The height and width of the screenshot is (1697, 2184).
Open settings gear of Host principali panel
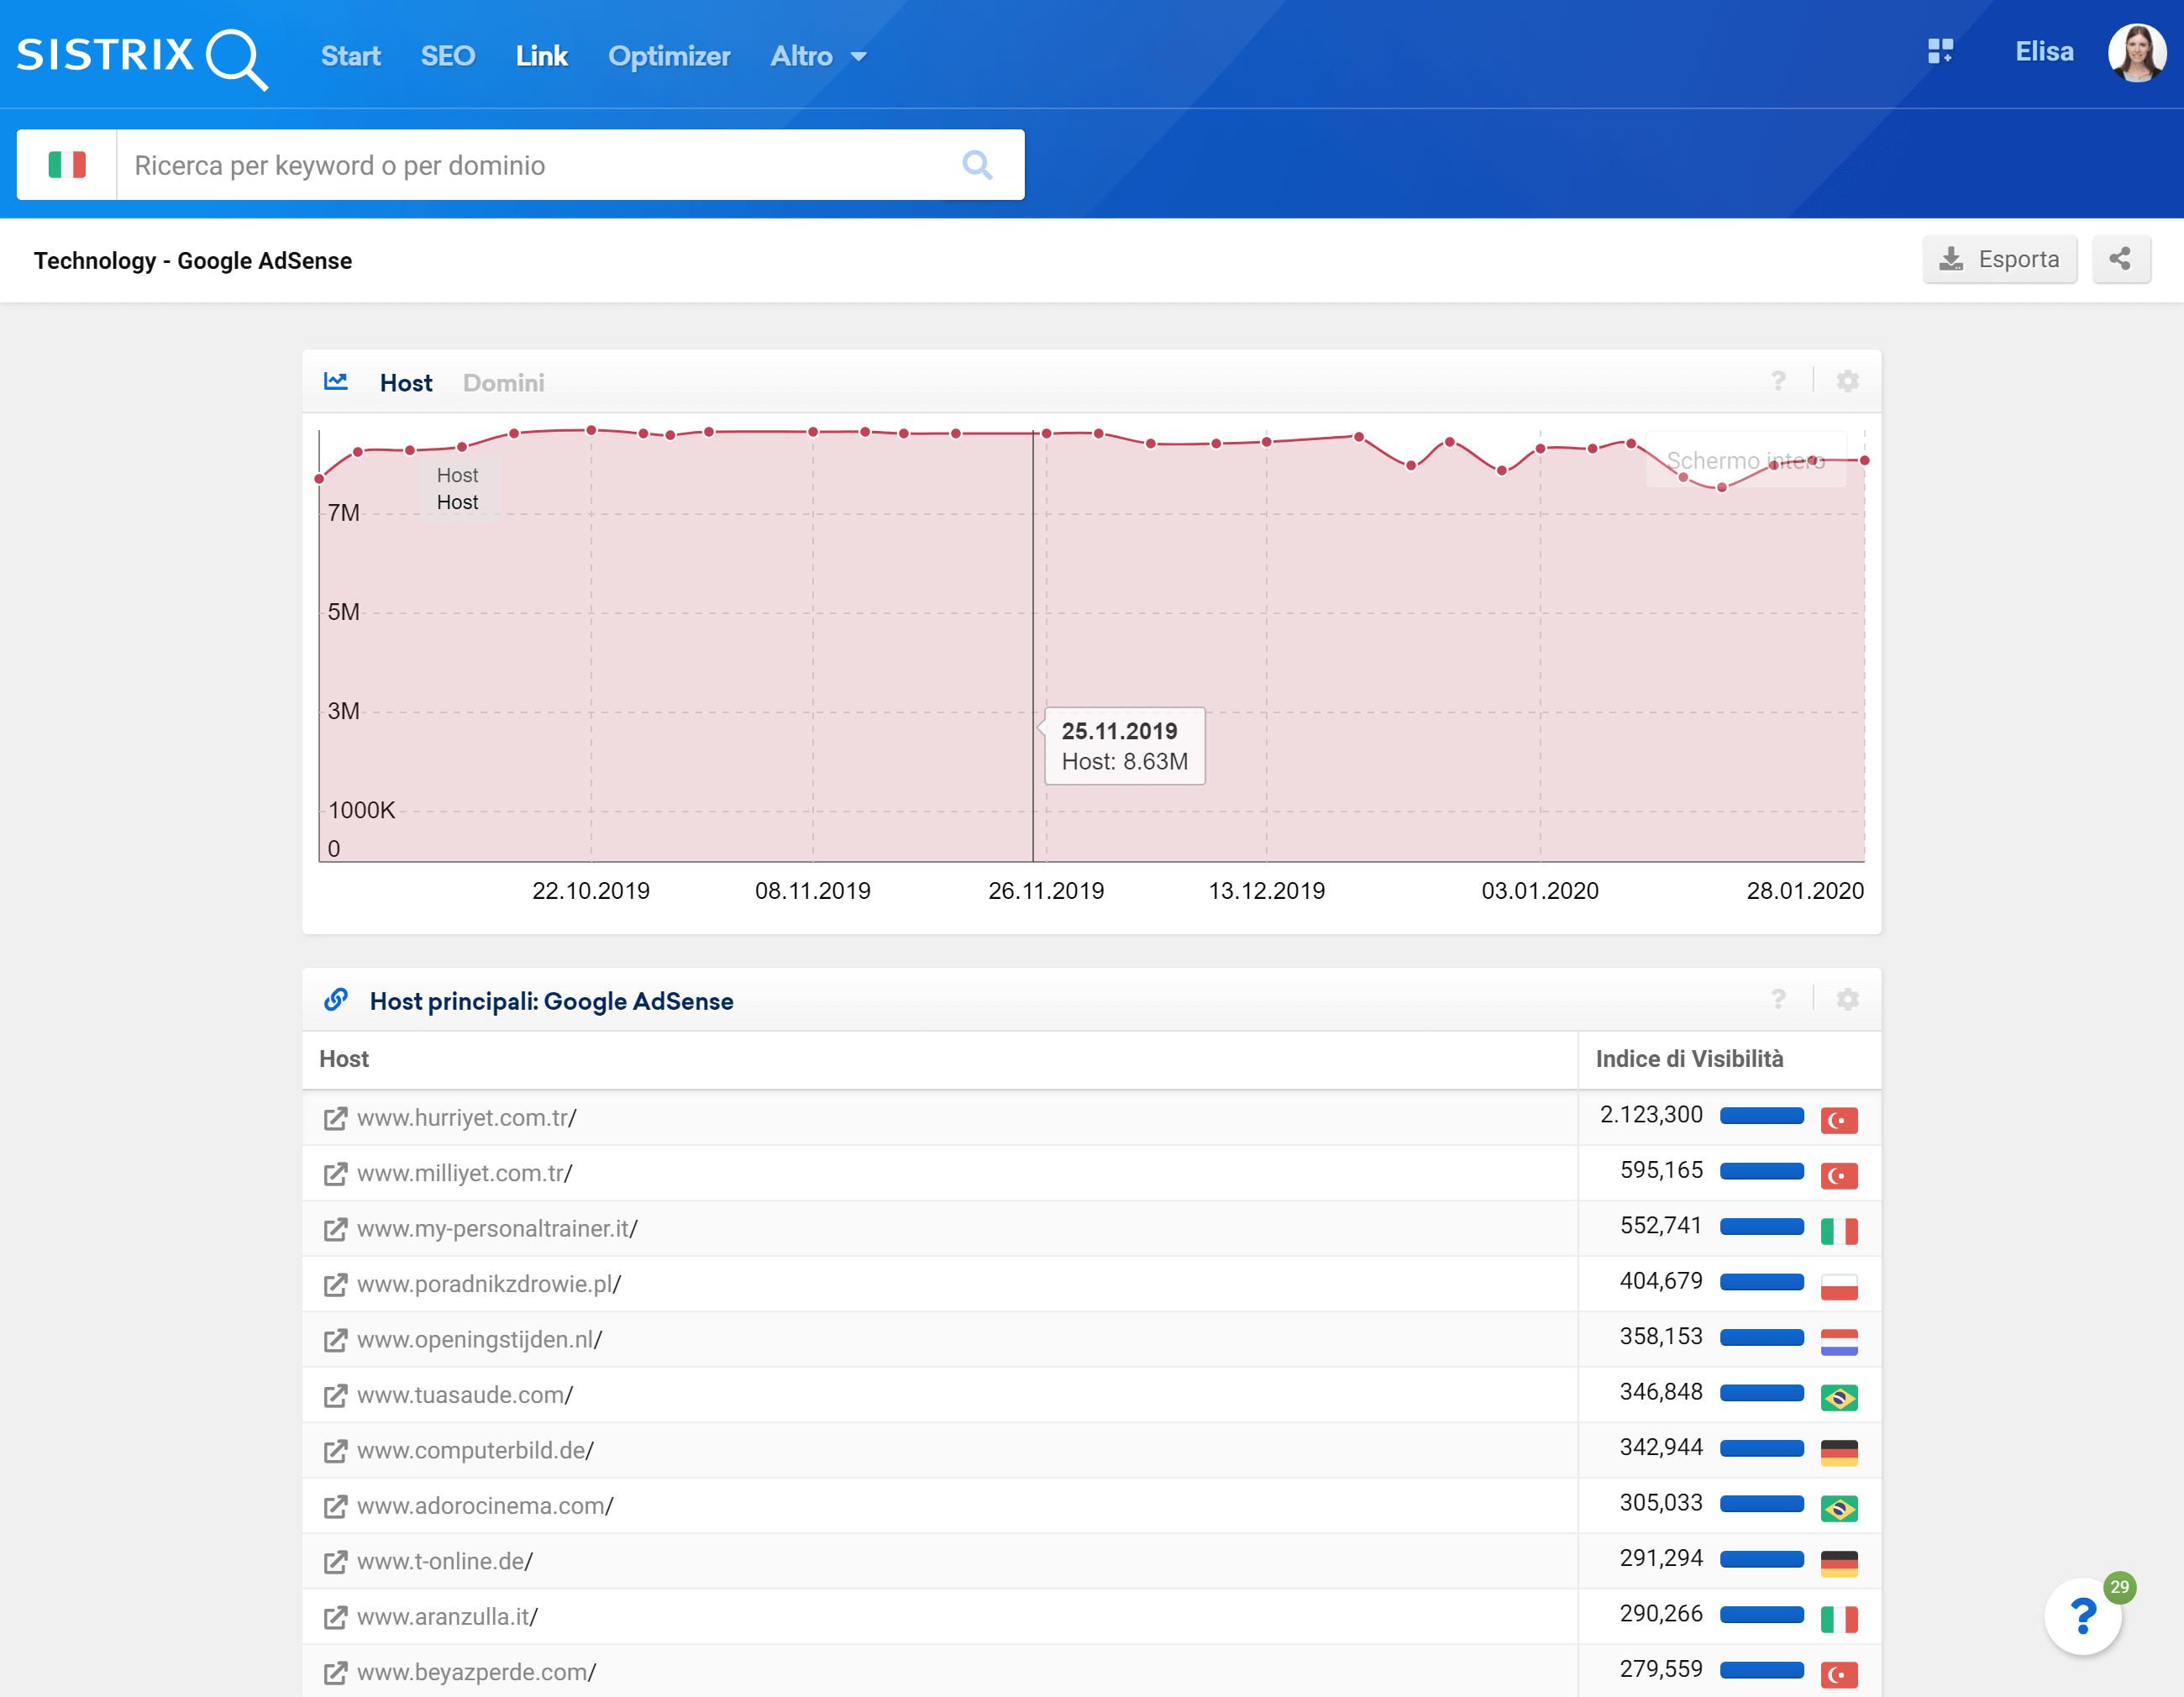(x=1847, y=1000)
